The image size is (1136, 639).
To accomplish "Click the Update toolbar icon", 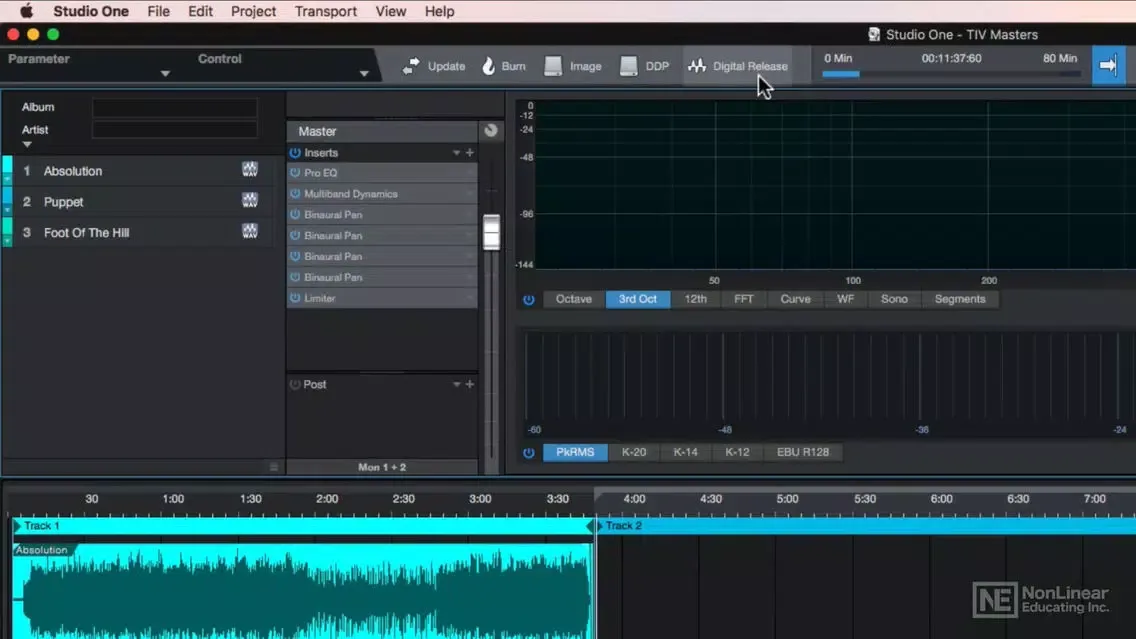I will point(411,66).
